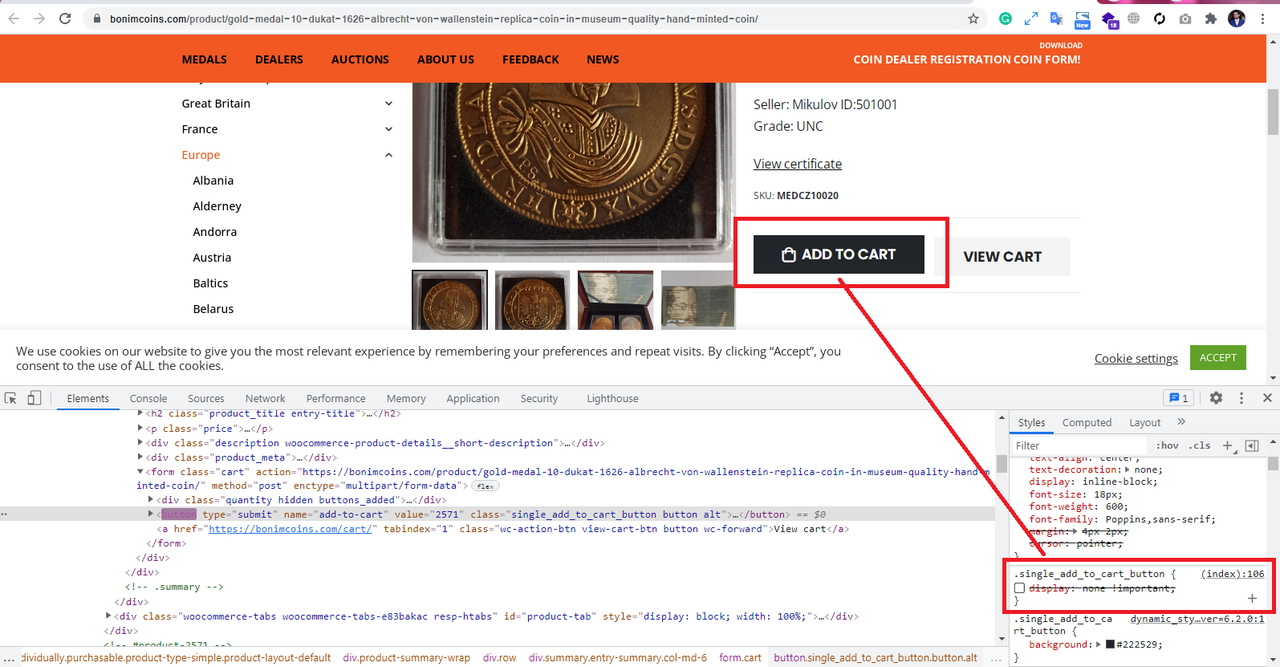Reload the page with the refresh icon
The width and height of the screenshot is (1280, 667).
coord(65,18)
